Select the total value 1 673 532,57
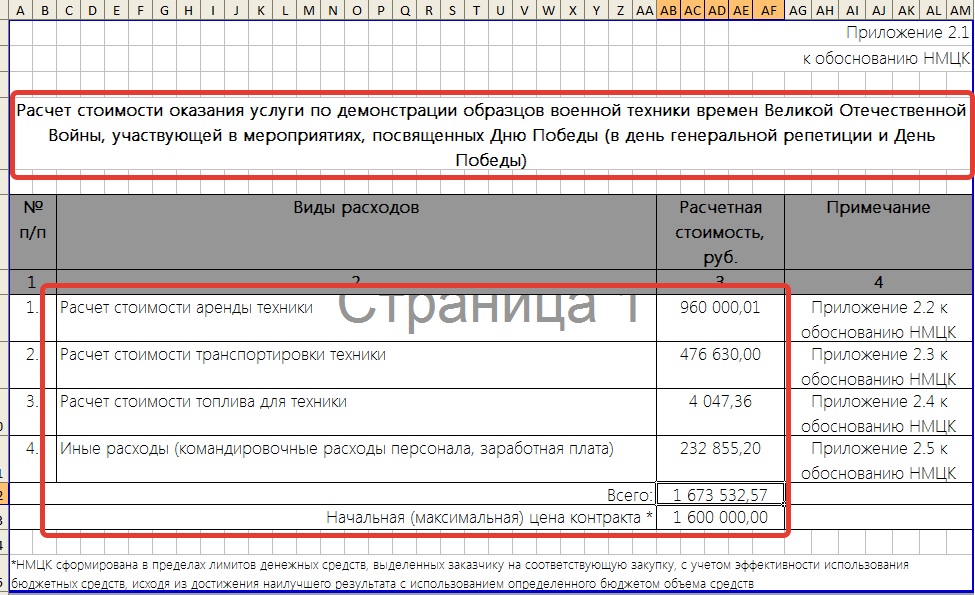 pos(720,494)
